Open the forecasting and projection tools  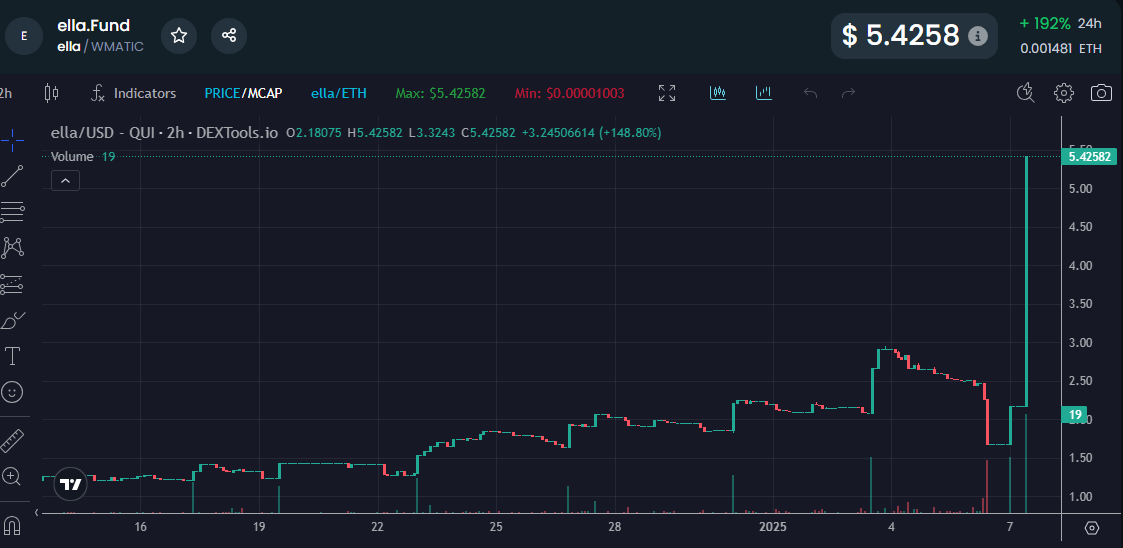click(12, 284)
